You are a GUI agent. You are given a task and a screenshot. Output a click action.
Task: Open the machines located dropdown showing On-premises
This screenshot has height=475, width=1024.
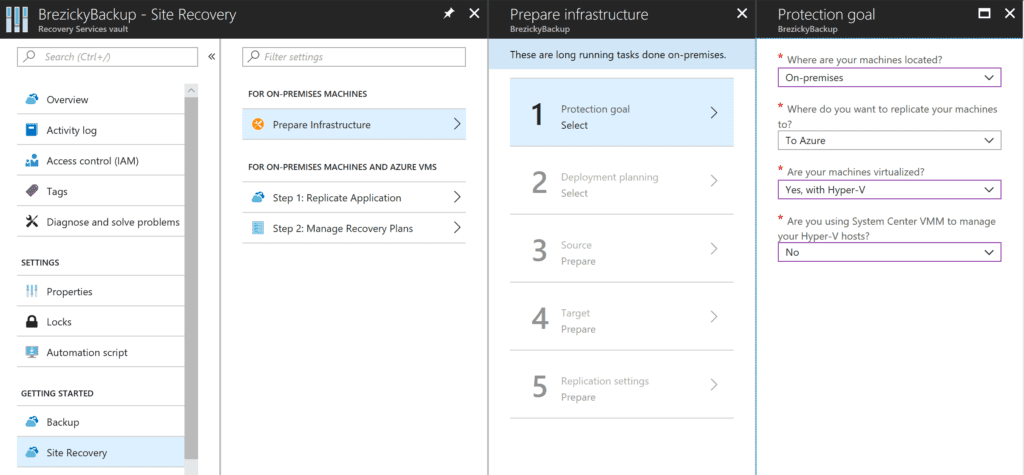pyautogui.click(x=889, y=78)
